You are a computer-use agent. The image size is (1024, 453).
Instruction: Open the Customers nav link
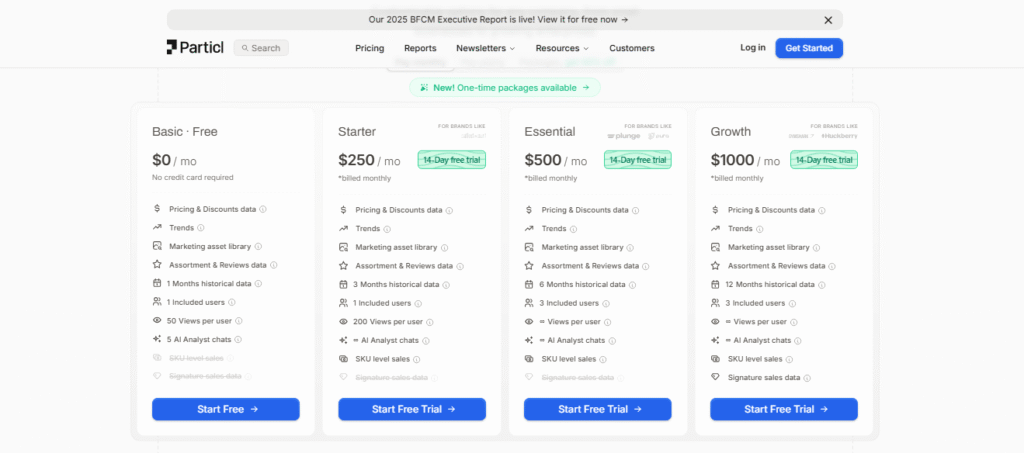point(632,48)
